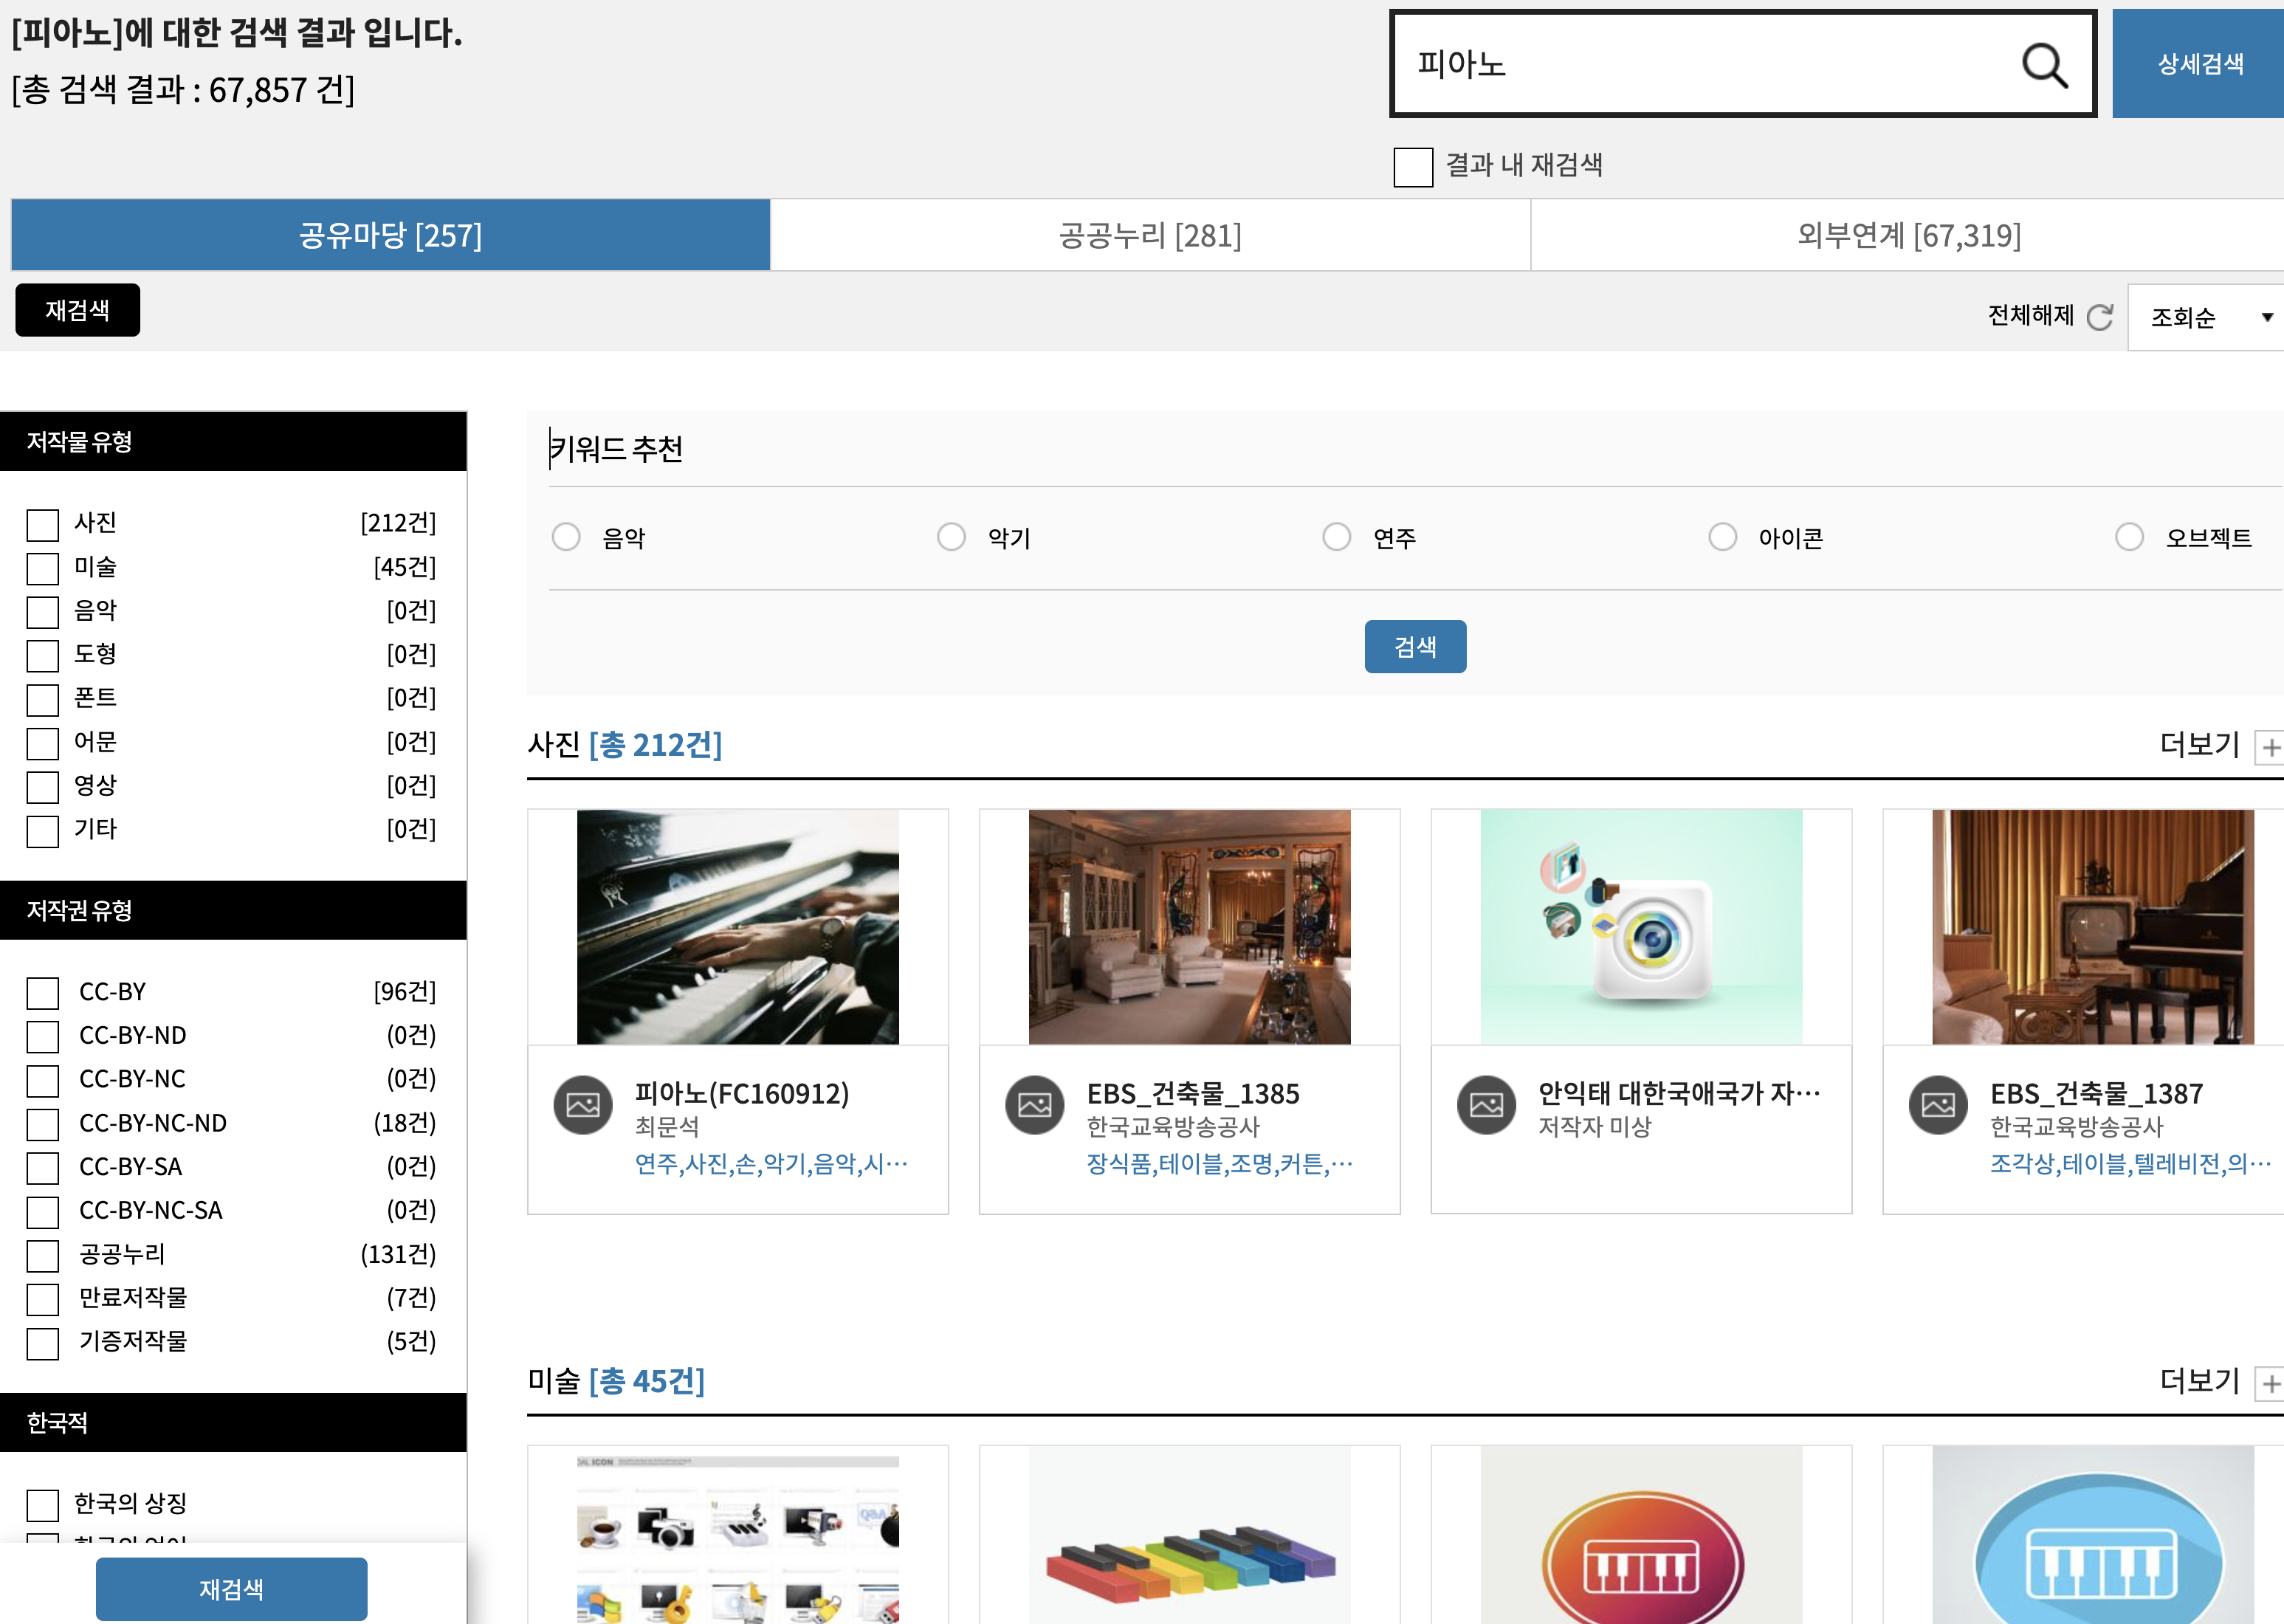Check the 결과 내 재검색 checkbox
Viewport: 2284px width, 1624px height.
[1413, 167]
